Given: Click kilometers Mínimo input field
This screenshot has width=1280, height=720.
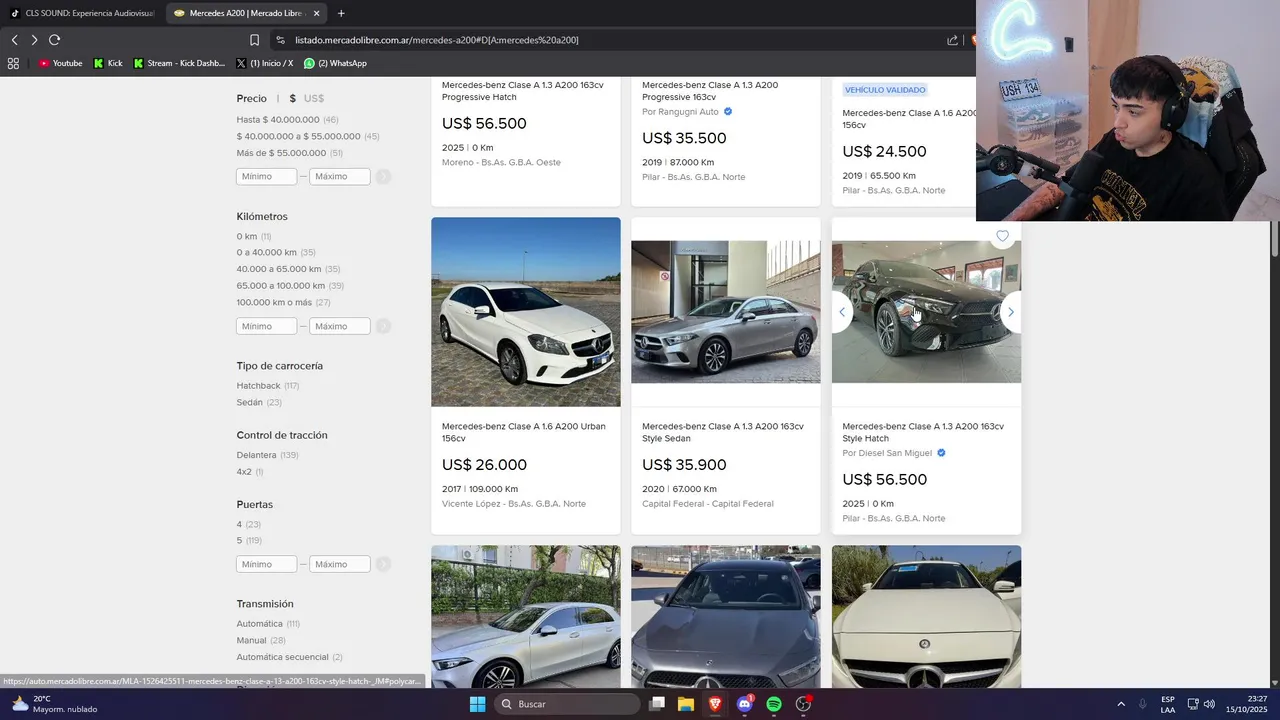Looking at the screenshot, I should click(267, 326).
